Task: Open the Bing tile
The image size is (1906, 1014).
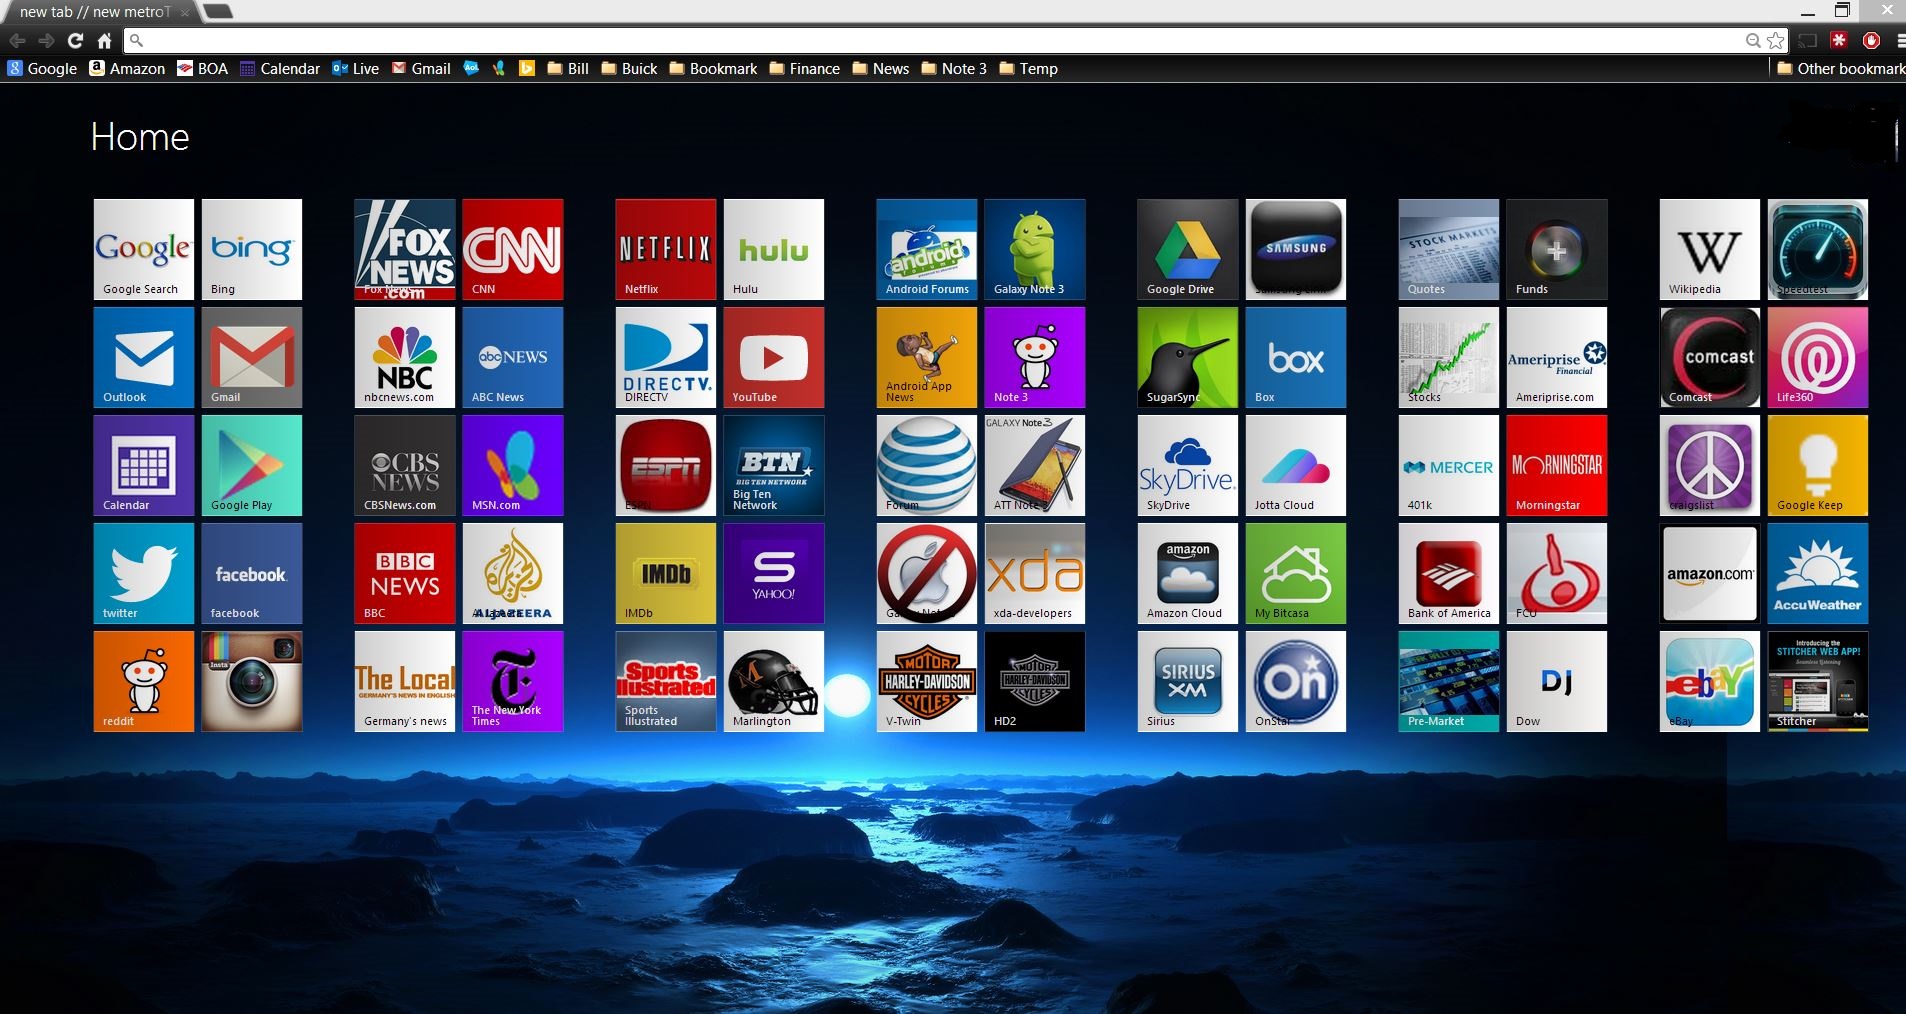Action: click(x=252, y=249)
